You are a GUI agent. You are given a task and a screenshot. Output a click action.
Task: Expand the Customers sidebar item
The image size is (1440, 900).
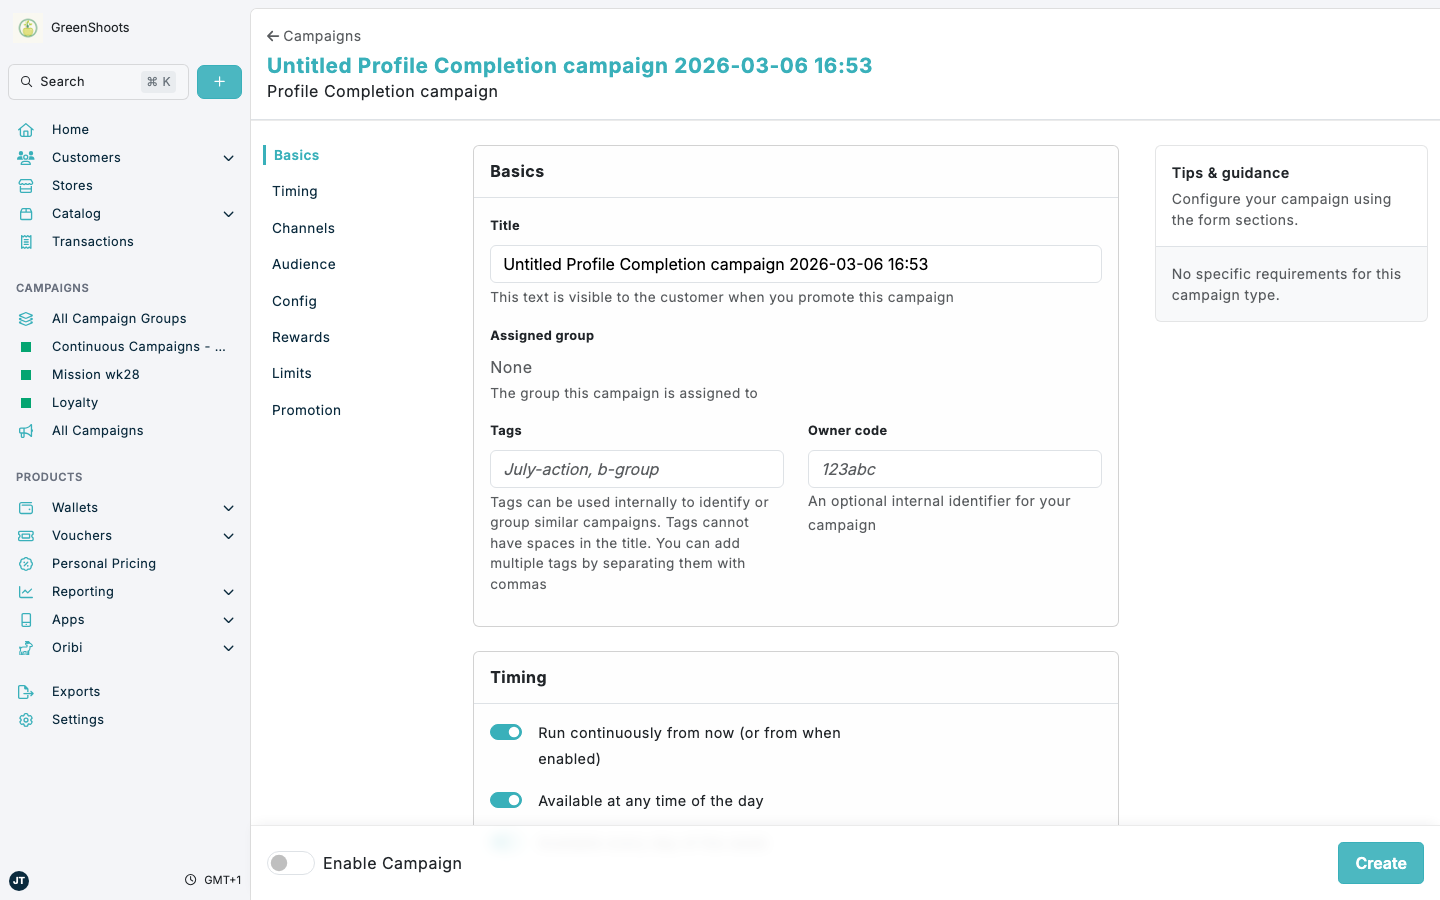[228, 157]
